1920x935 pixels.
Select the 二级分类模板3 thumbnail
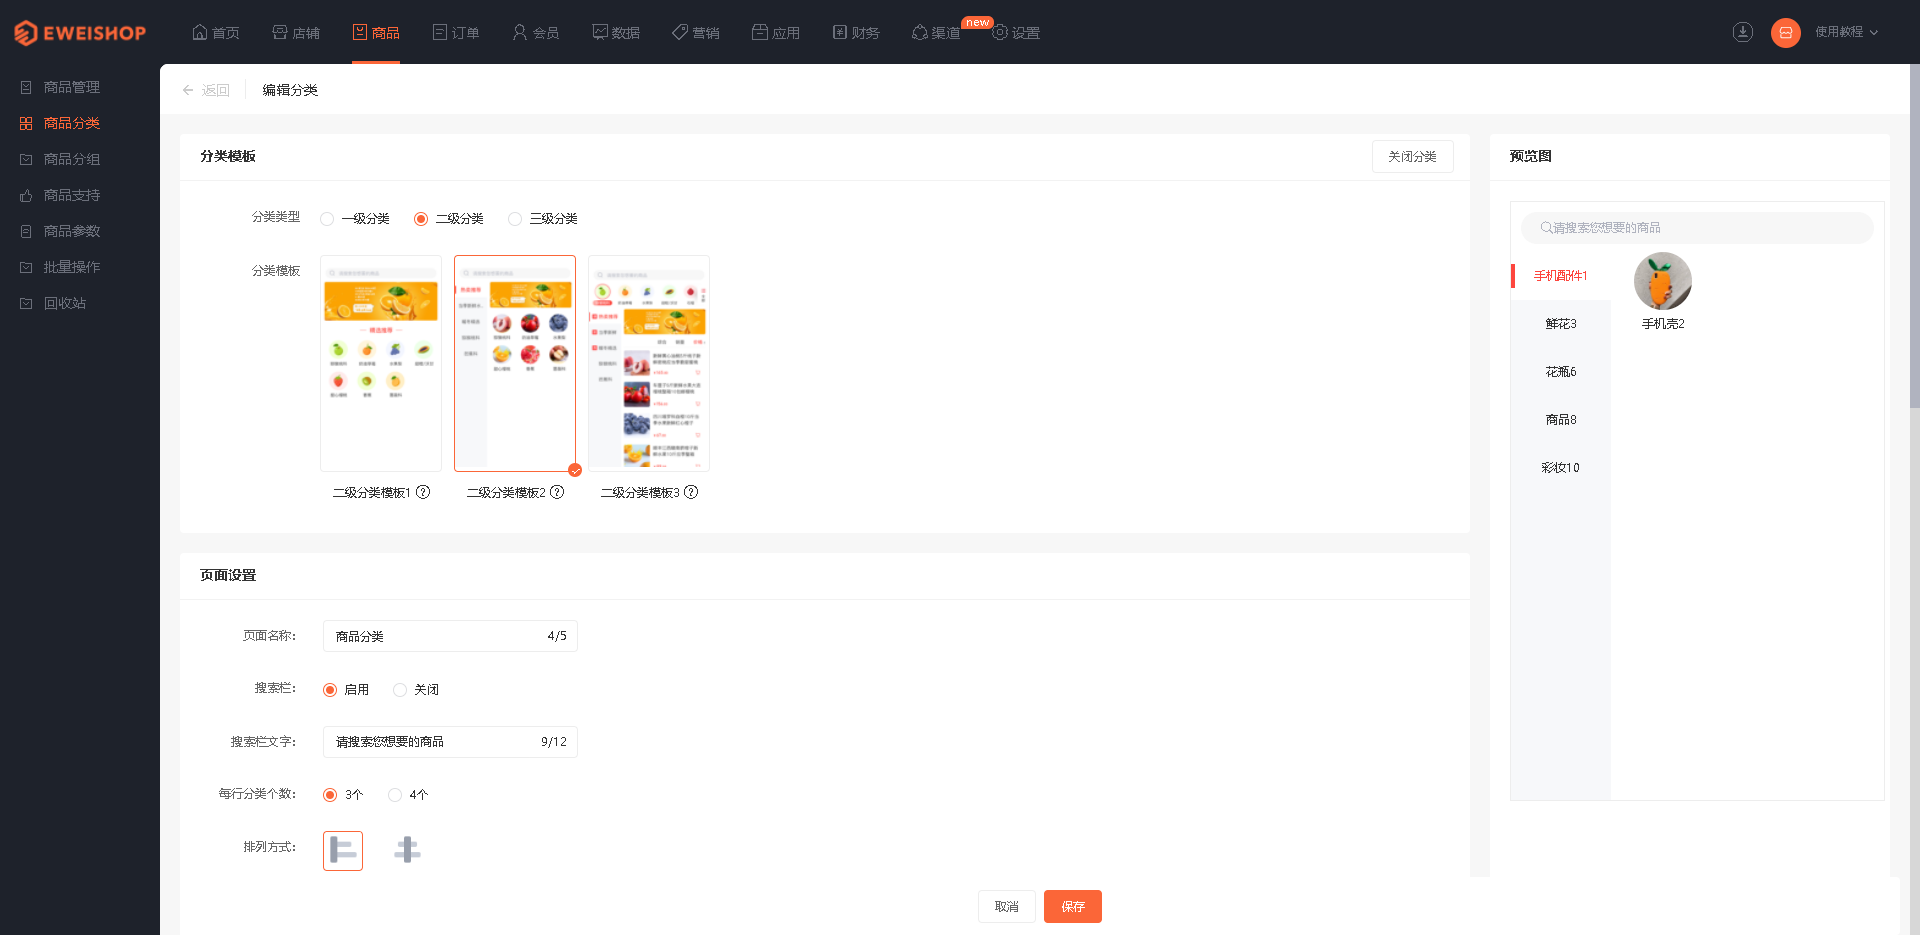coord(649,363)
